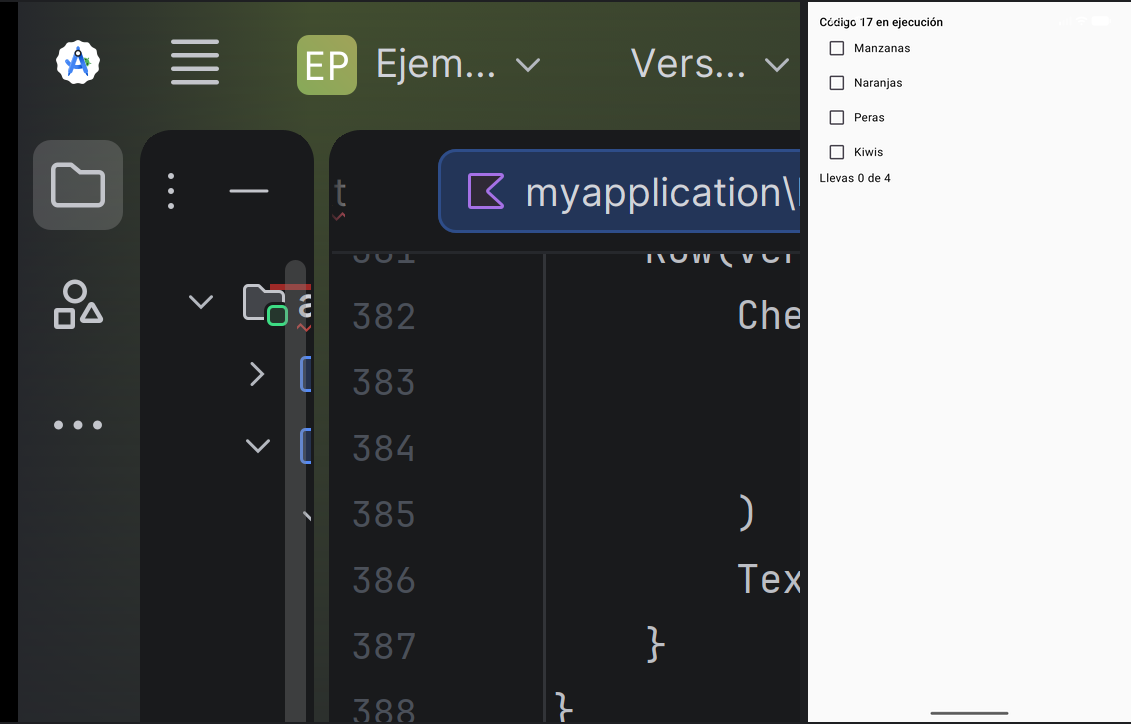1131x724 pixels.
Task: Click line number 382 in gutter
Action: [384, 317]
